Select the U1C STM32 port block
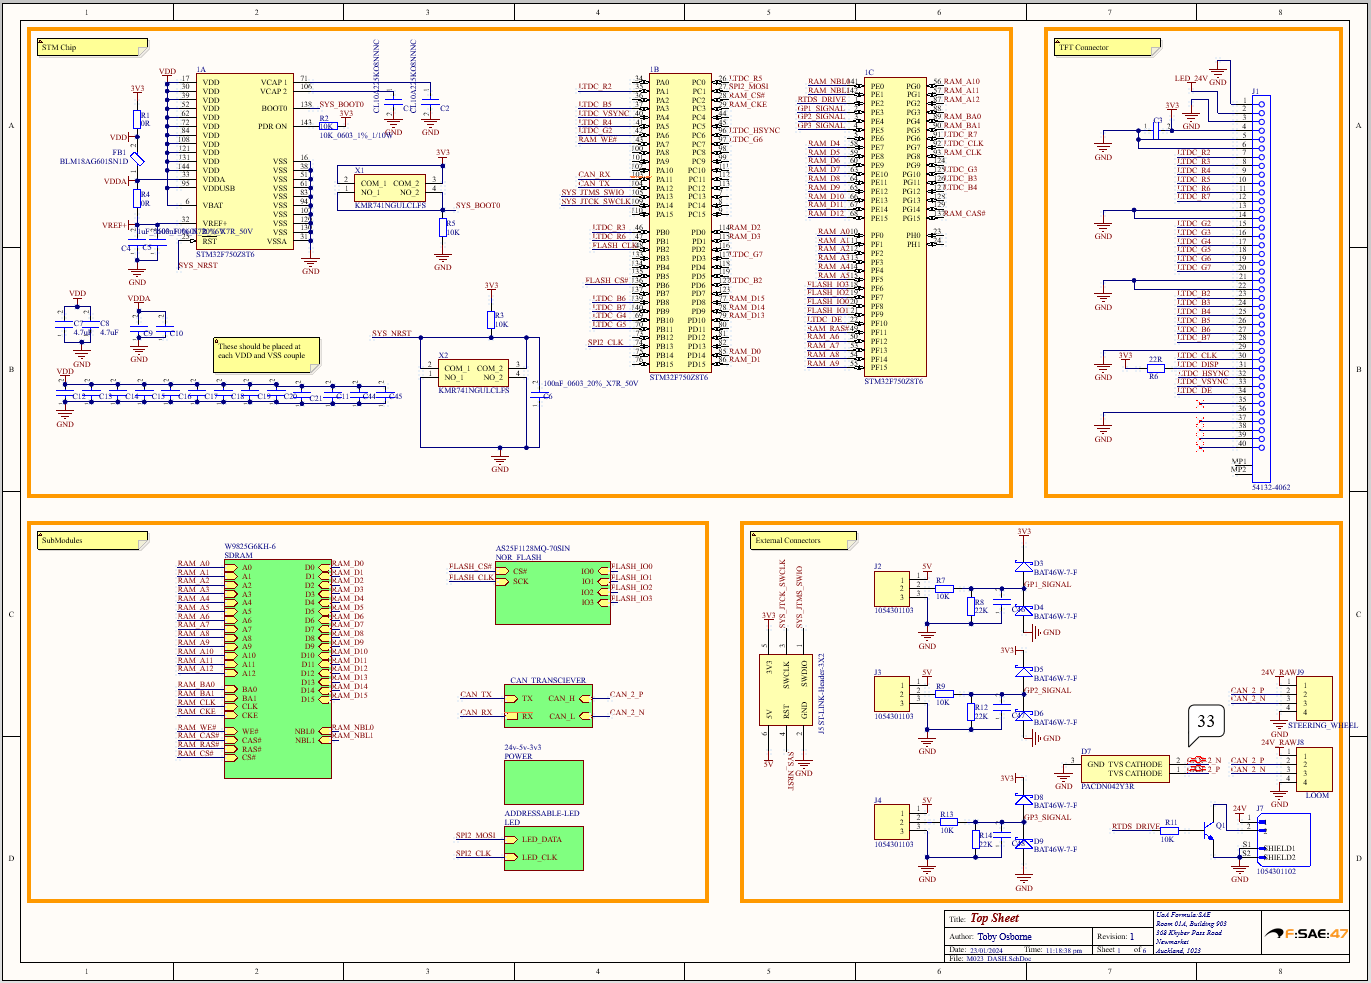 pyautogui.click(x=894, y=227)
